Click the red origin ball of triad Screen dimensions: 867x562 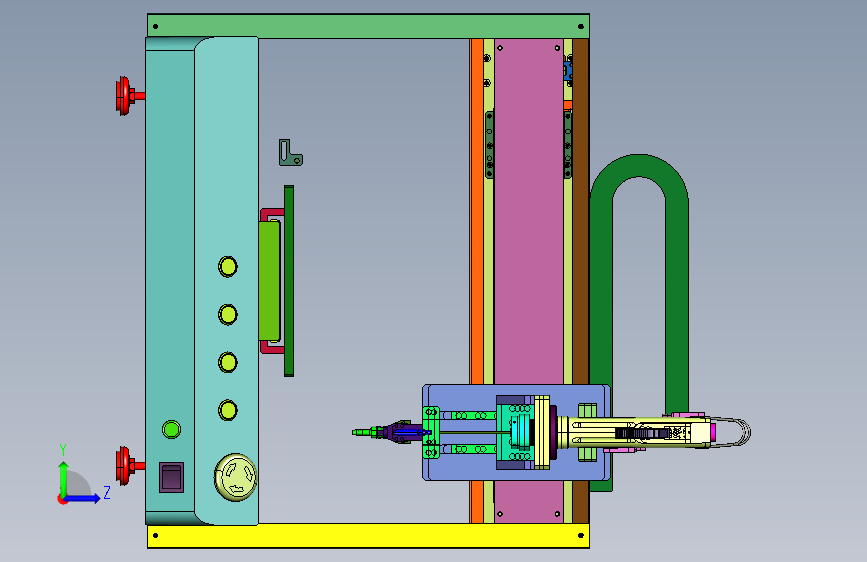62,499
